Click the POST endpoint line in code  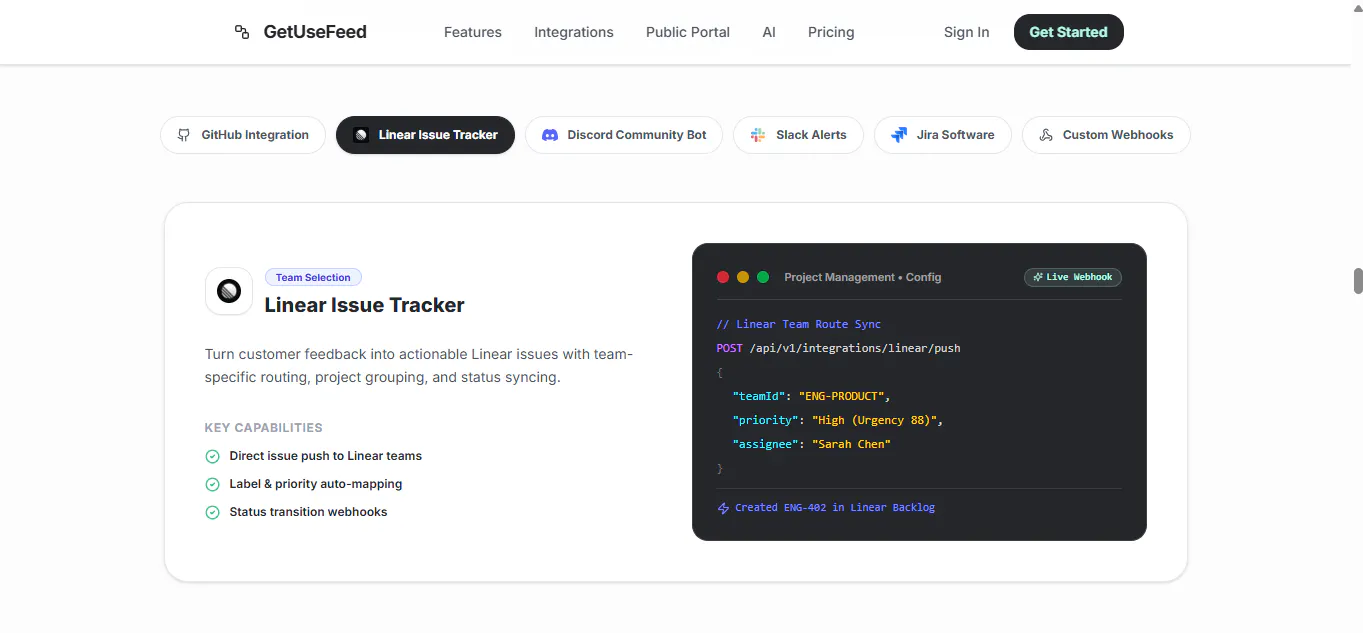point(838,348)
